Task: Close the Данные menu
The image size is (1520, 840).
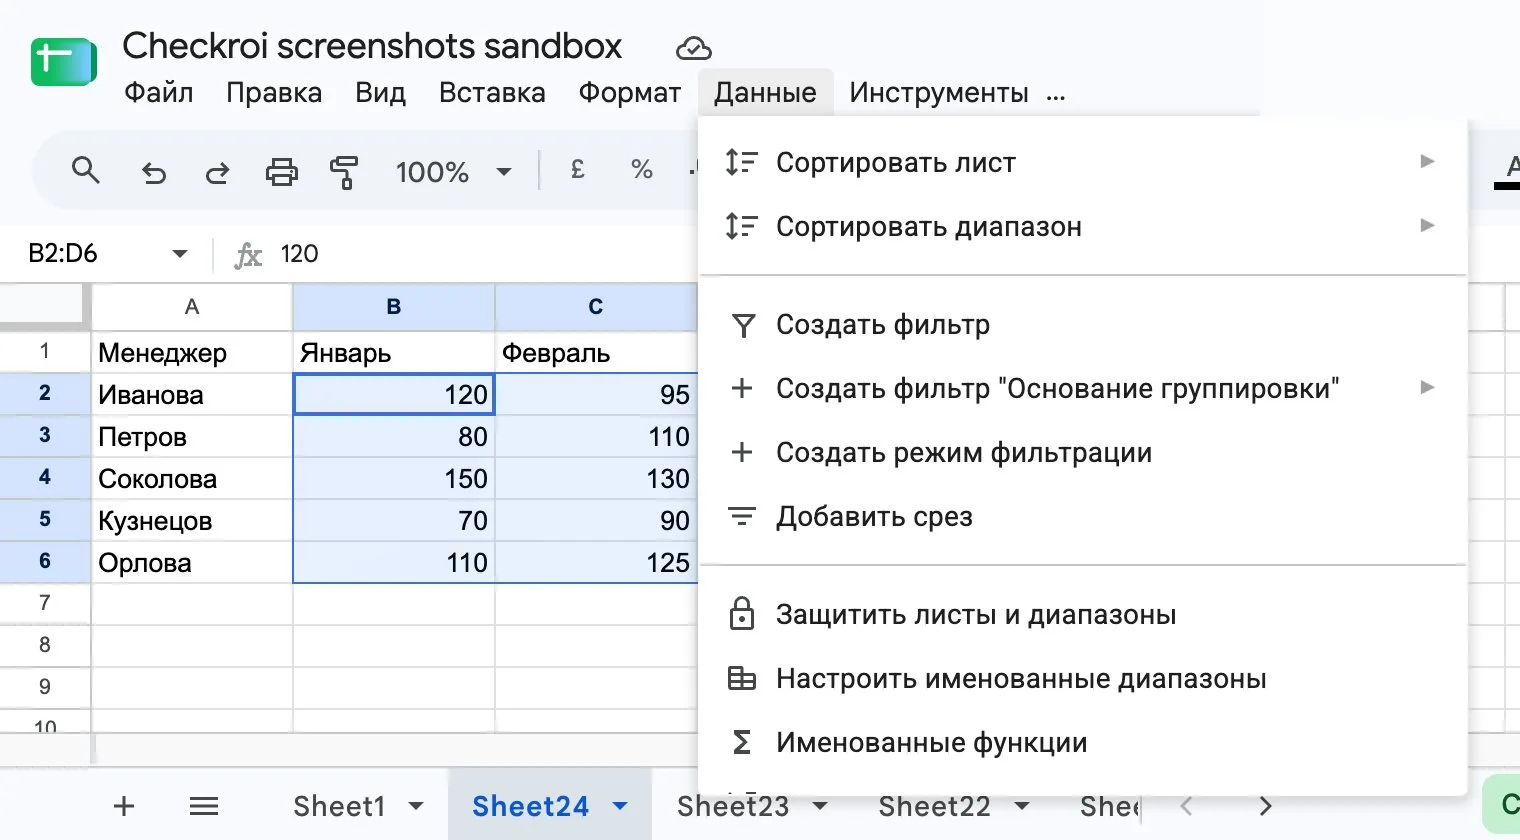Action: pos(765,93)
